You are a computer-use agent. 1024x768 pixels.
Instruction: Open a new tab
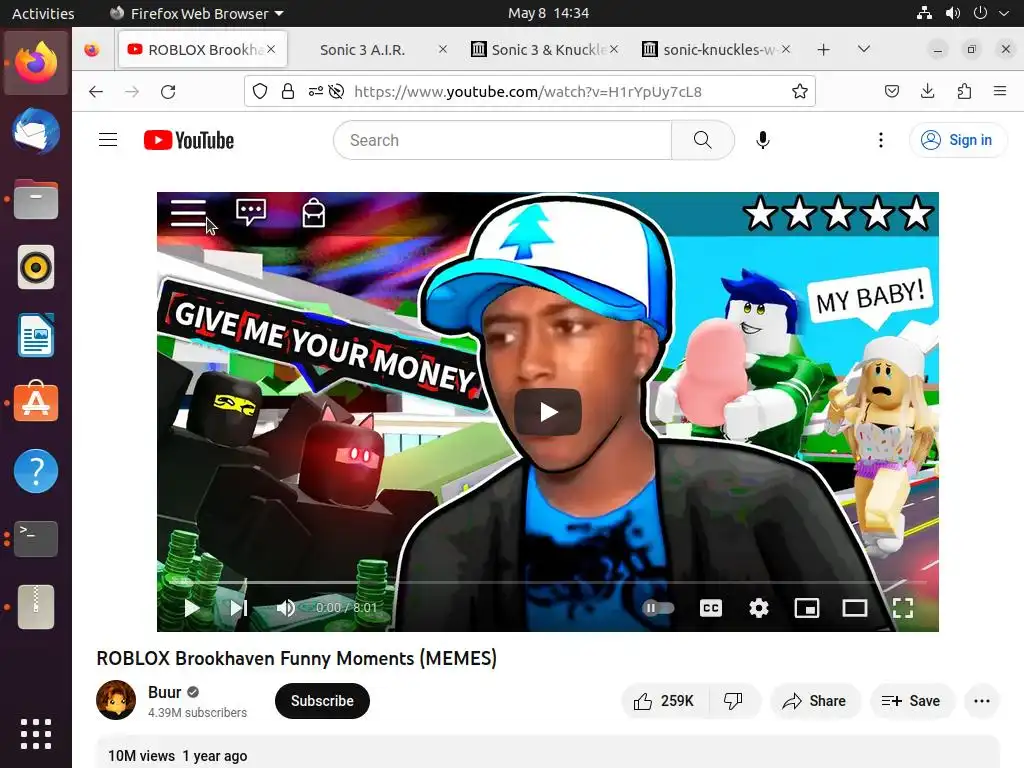point(824,50)
